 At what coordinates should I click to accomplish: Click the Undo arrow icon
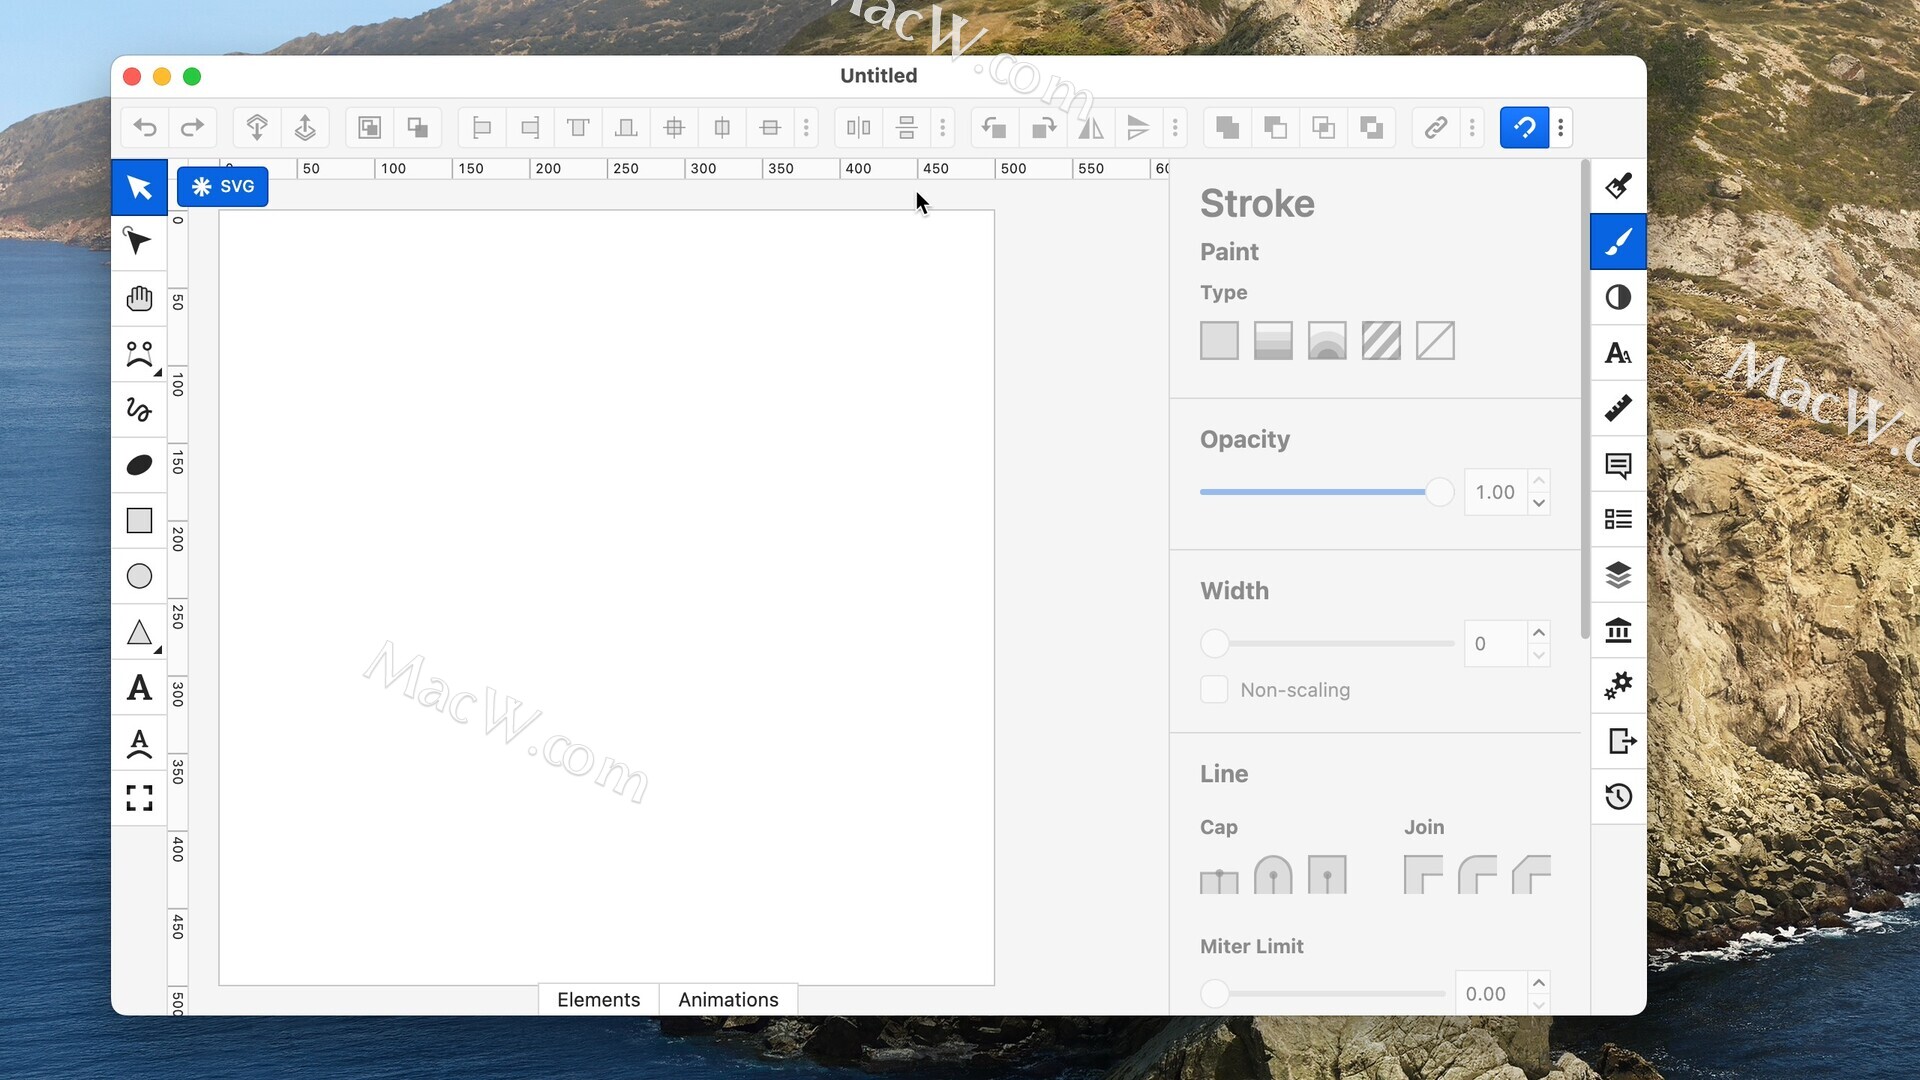[x=145, y=127]
